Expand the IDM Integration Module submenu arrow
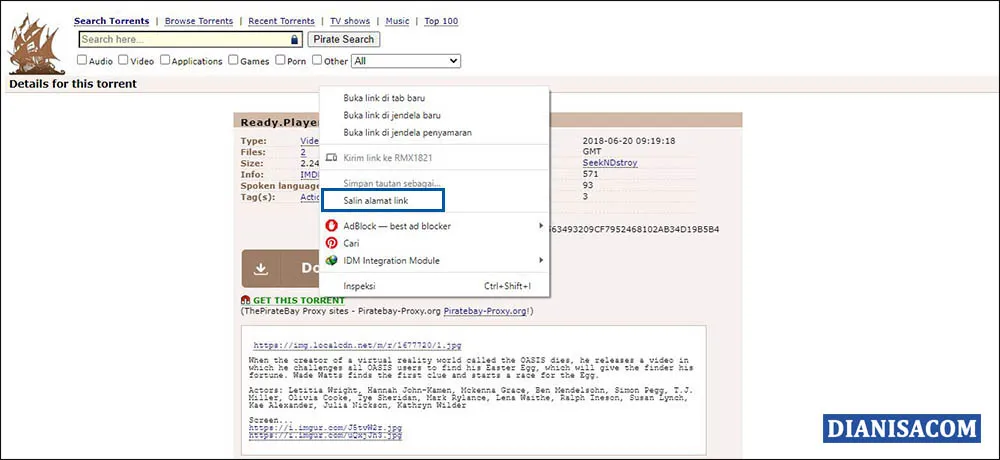The image size is (1000, 460). 541,260
